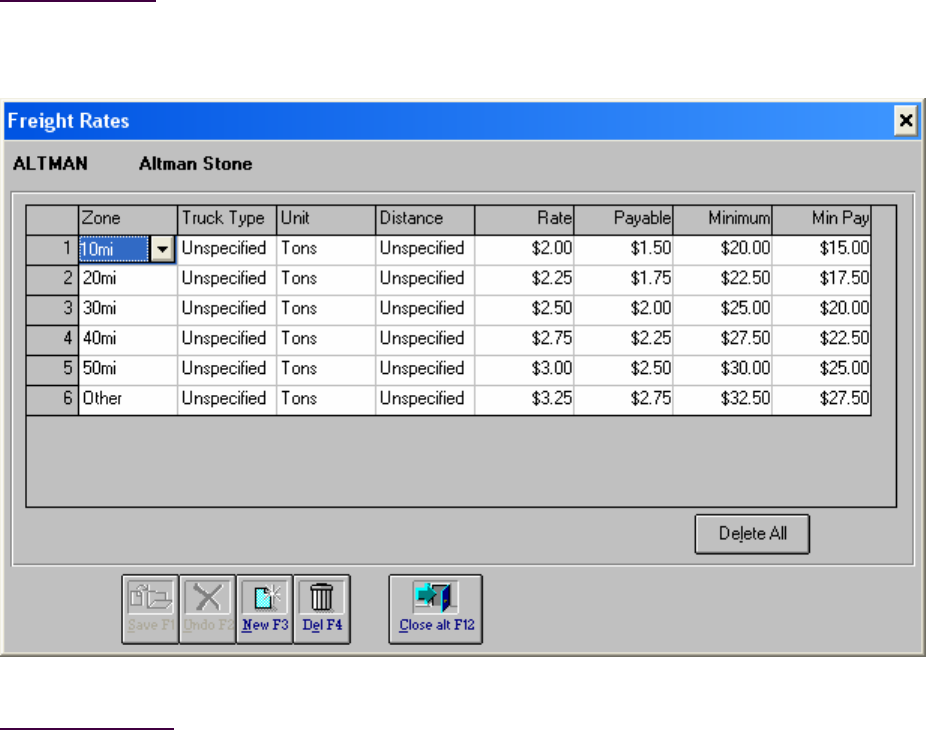Select the Distance cell in row 2
Viewport: 926px width, 730px height.
click(425, 278)
